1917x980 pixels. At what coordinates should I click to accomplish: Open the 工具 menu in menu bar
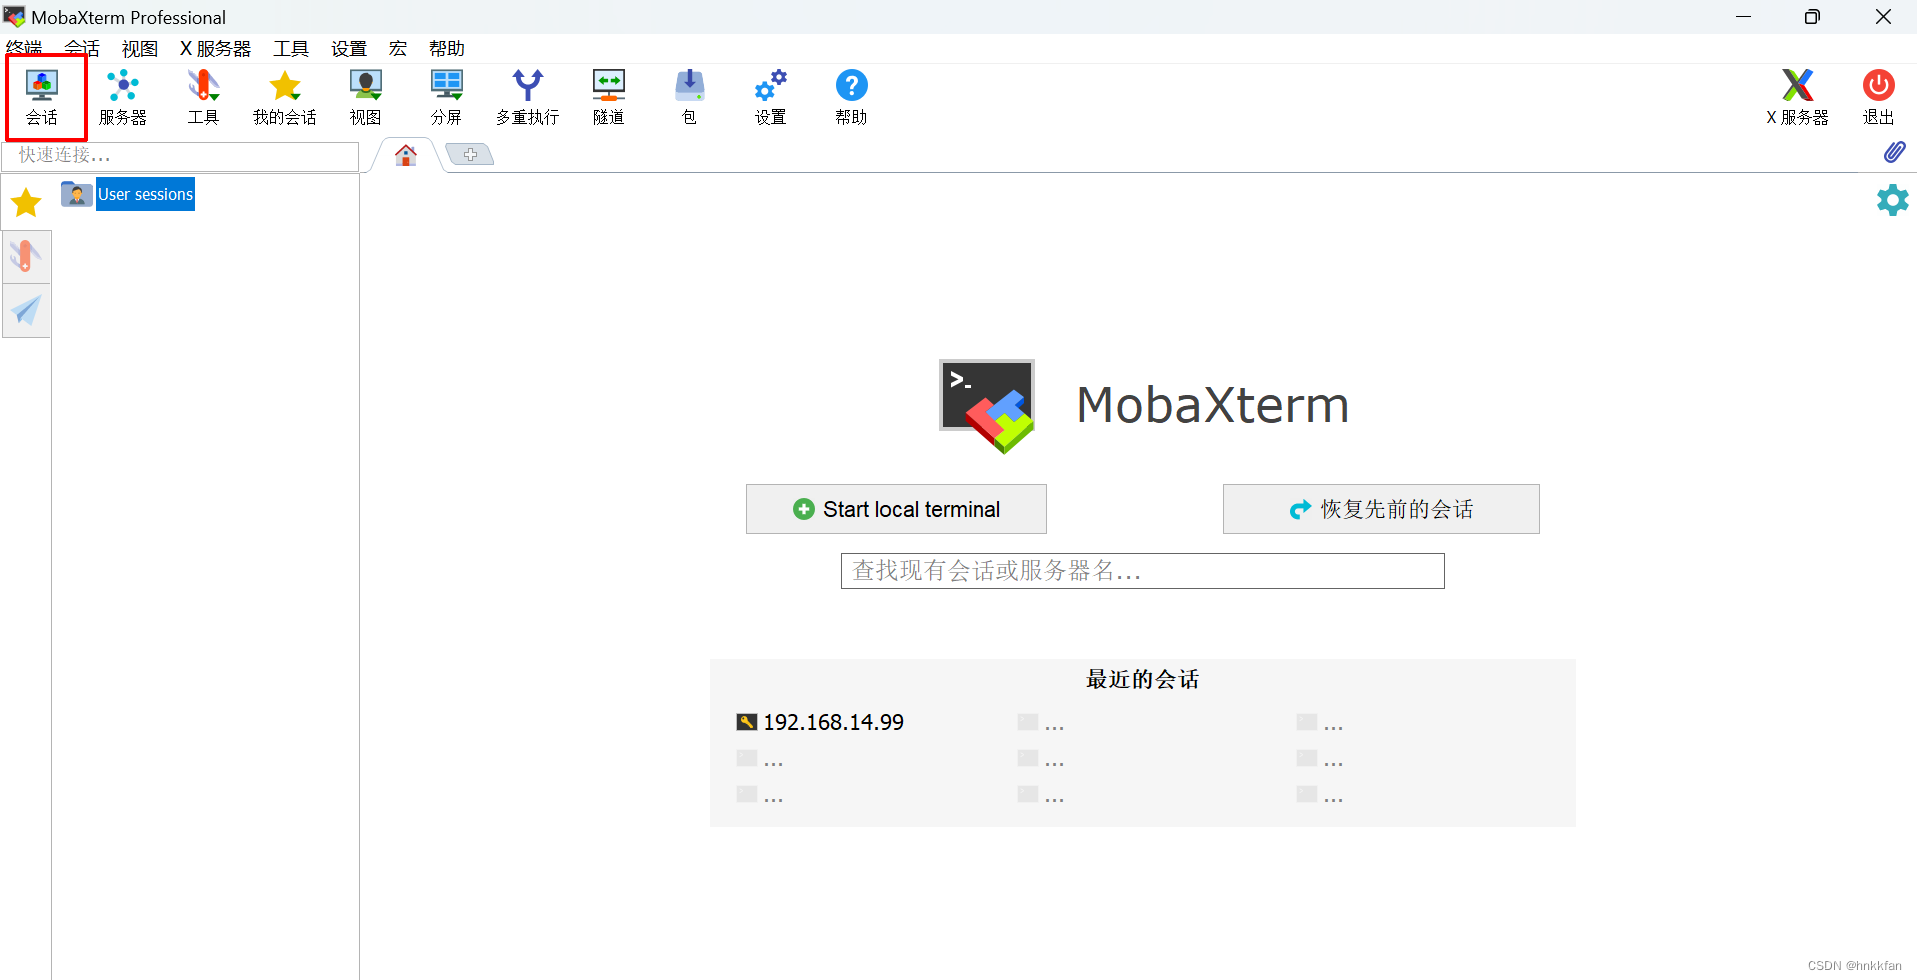[x=291, y=48]
